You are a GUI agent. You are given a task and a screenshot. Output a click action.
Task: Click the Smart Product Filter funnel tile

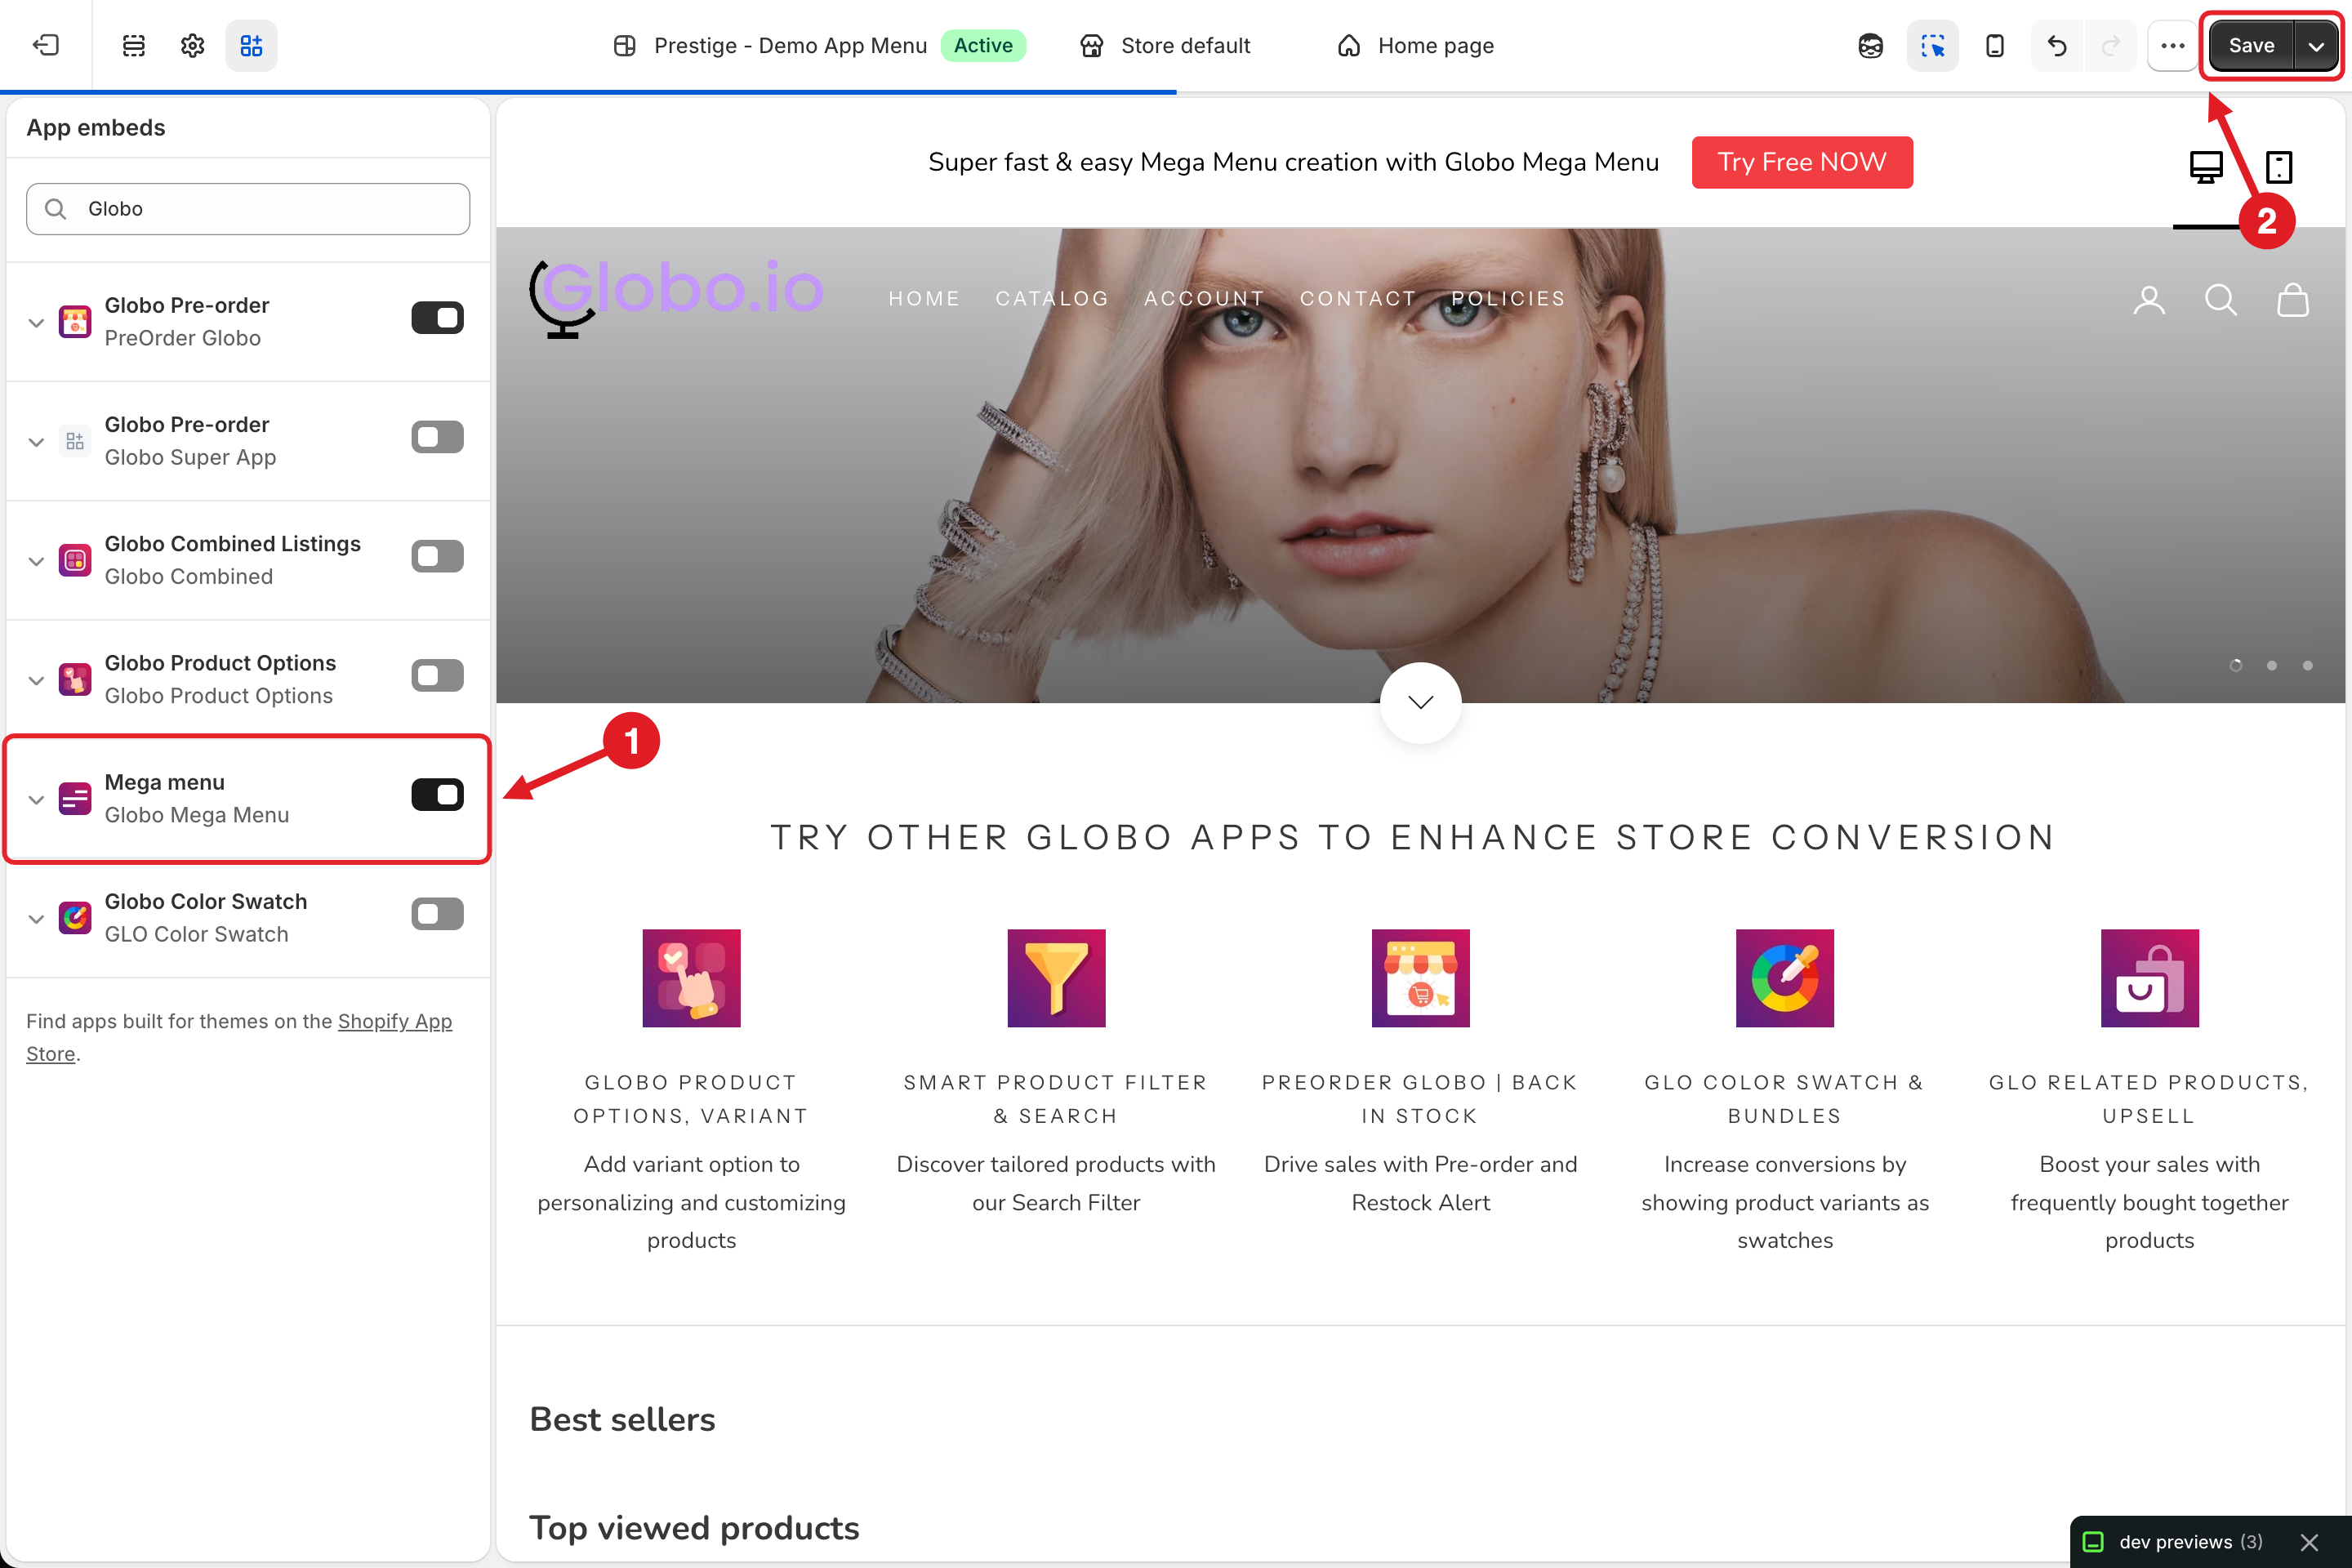1056,978
